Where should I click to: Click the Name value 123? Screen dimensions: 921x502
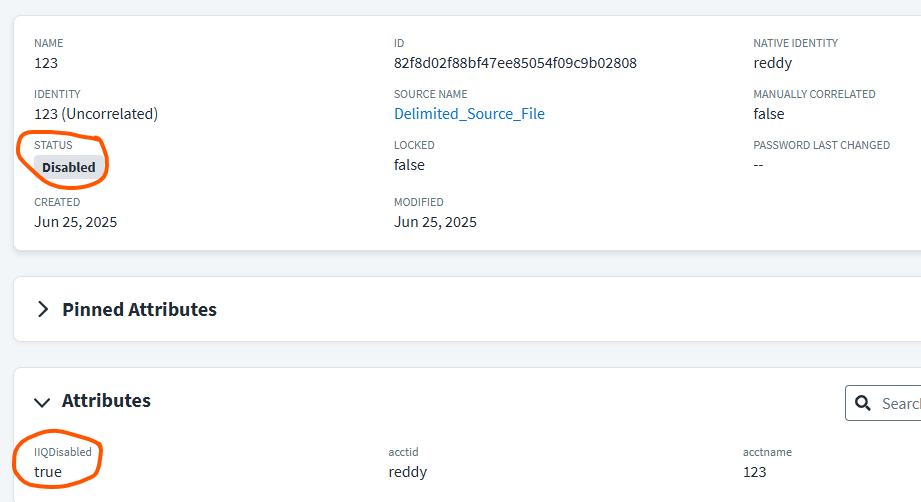(x=46, y=63)
